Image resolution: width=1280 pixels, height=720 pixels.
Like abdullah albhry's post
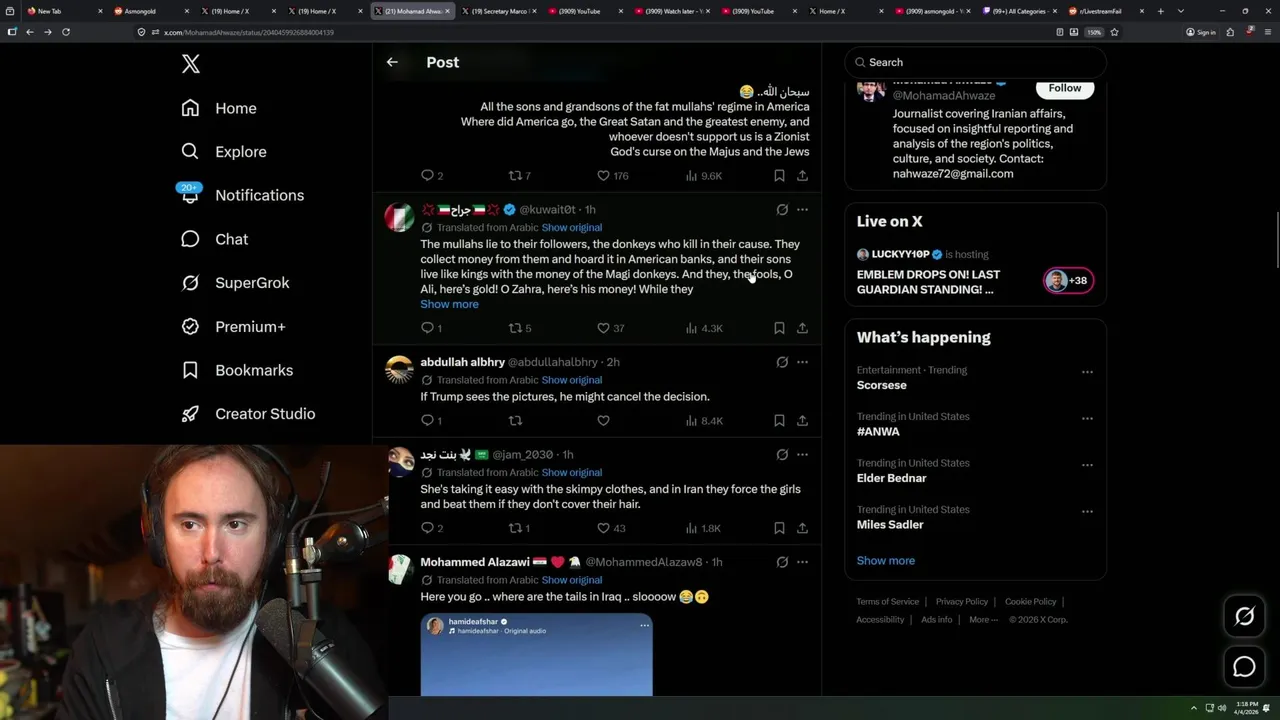pyautogui.click(x=603, y=421)
